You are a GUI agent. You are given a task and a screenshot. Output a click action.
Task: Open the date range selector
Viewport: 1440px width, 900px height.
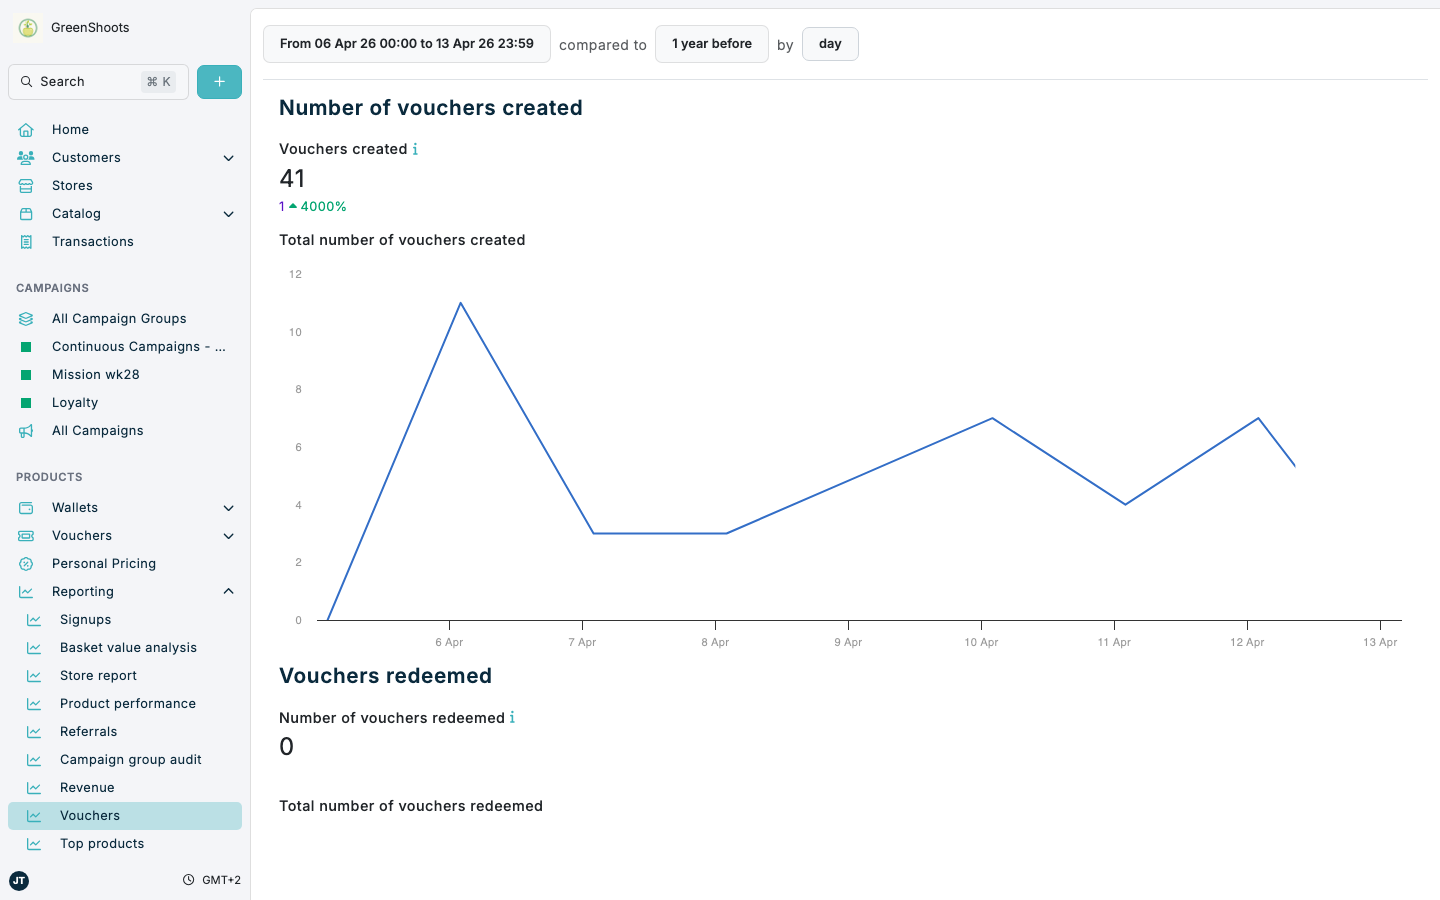(406, 43)
